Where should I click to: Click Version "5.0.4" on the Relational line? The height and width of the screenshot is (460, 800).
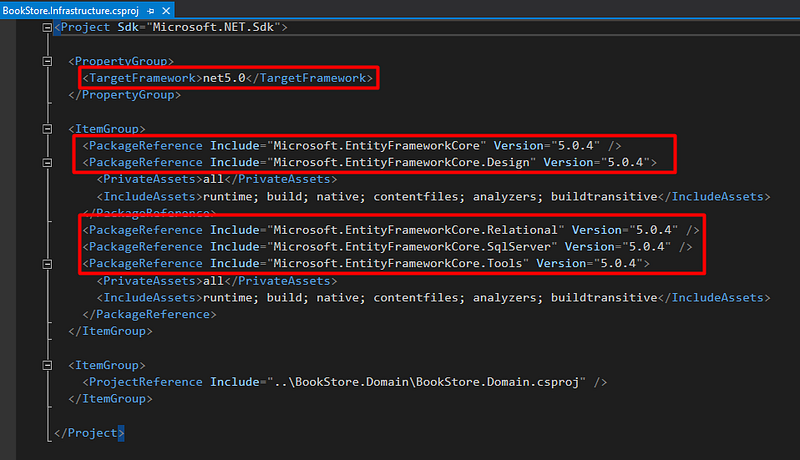[x=625, y=230]
